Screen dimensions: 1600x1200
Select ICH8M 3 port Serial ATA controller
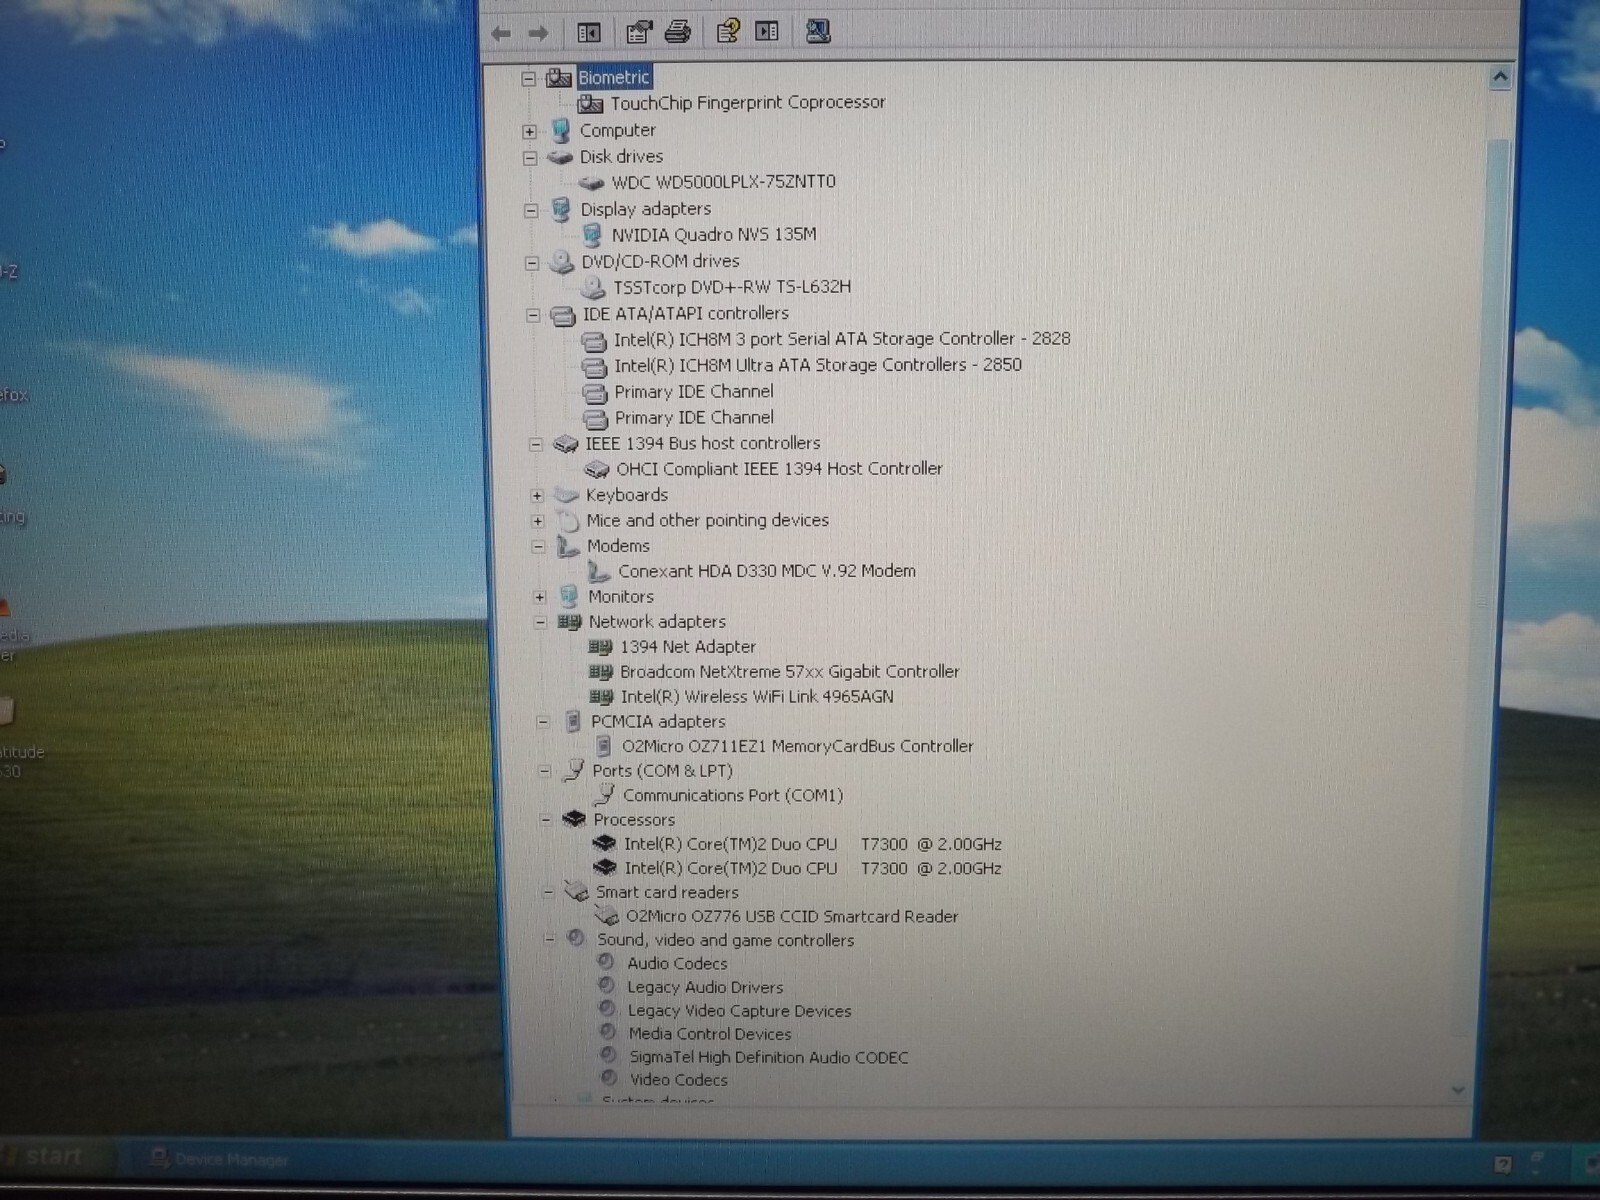click(x=842, y=339)
